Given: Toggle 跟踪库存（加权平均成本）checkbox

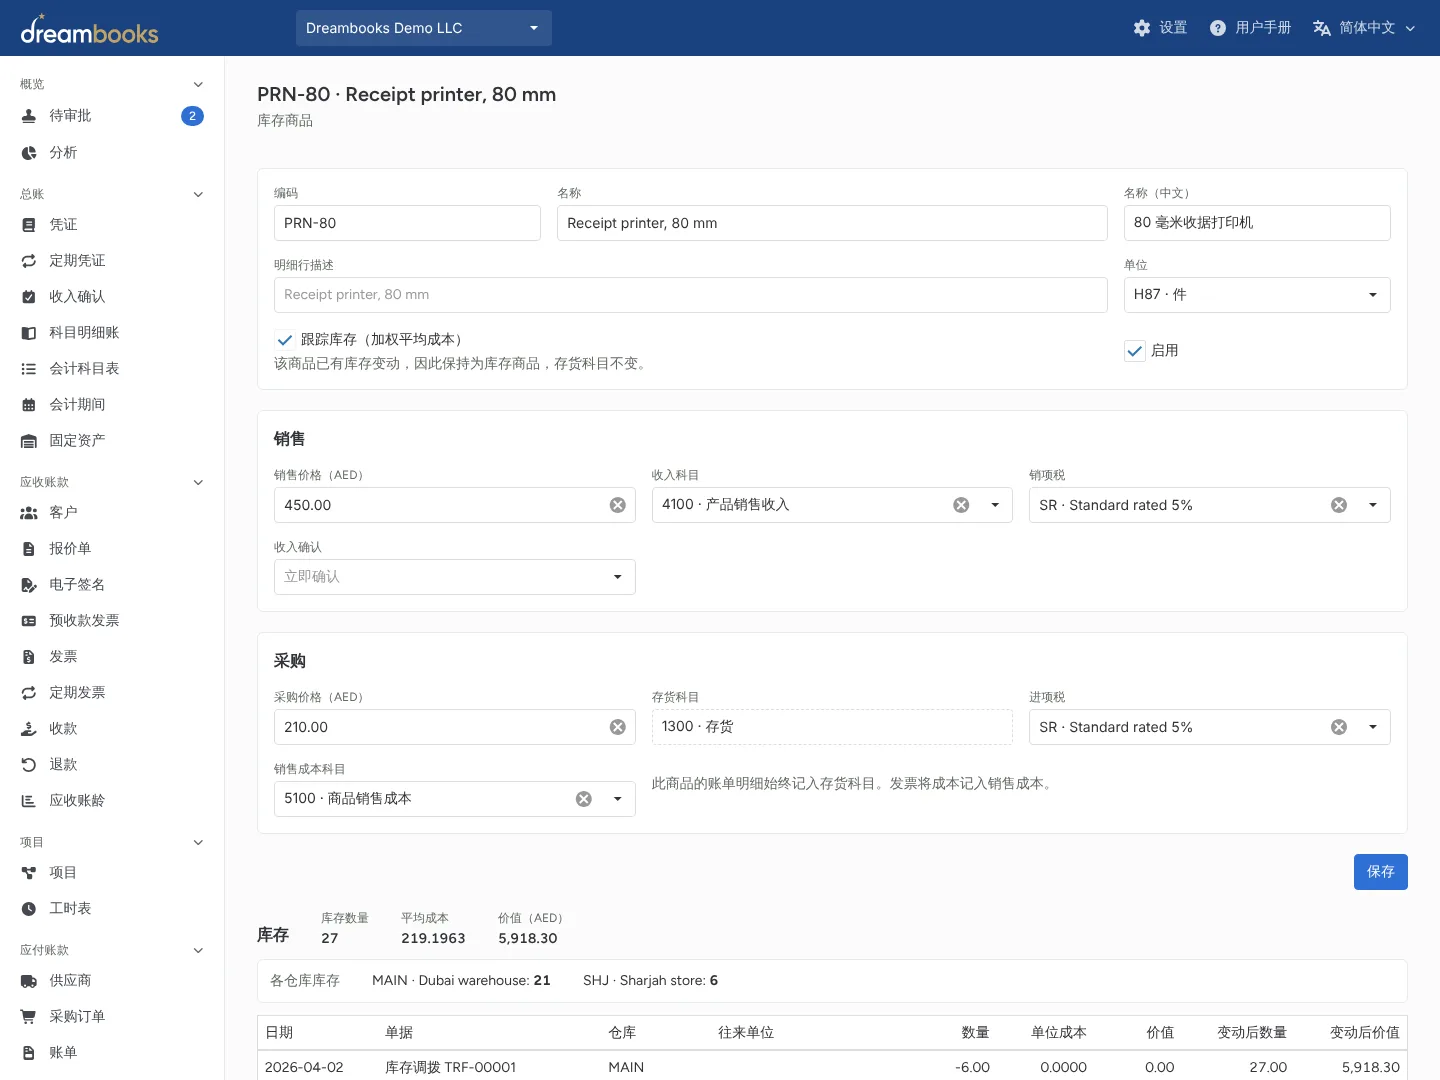Looking at the screenshot, I should pos(285,340).
